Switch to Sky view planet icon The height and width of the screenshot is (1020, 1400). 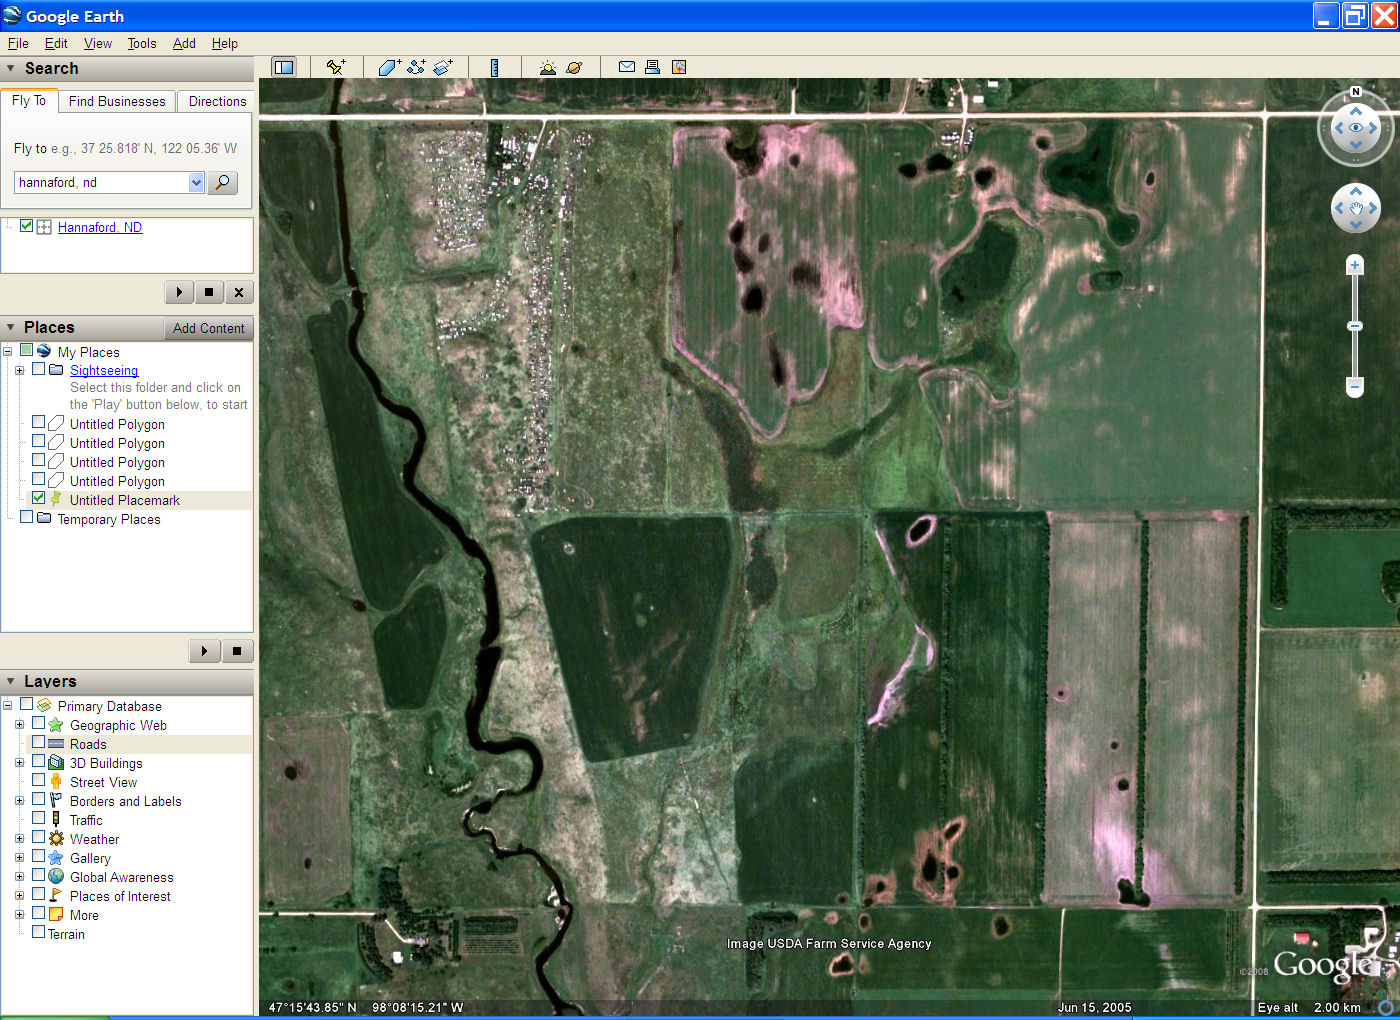pyautogui.click(x=574, y=67)
